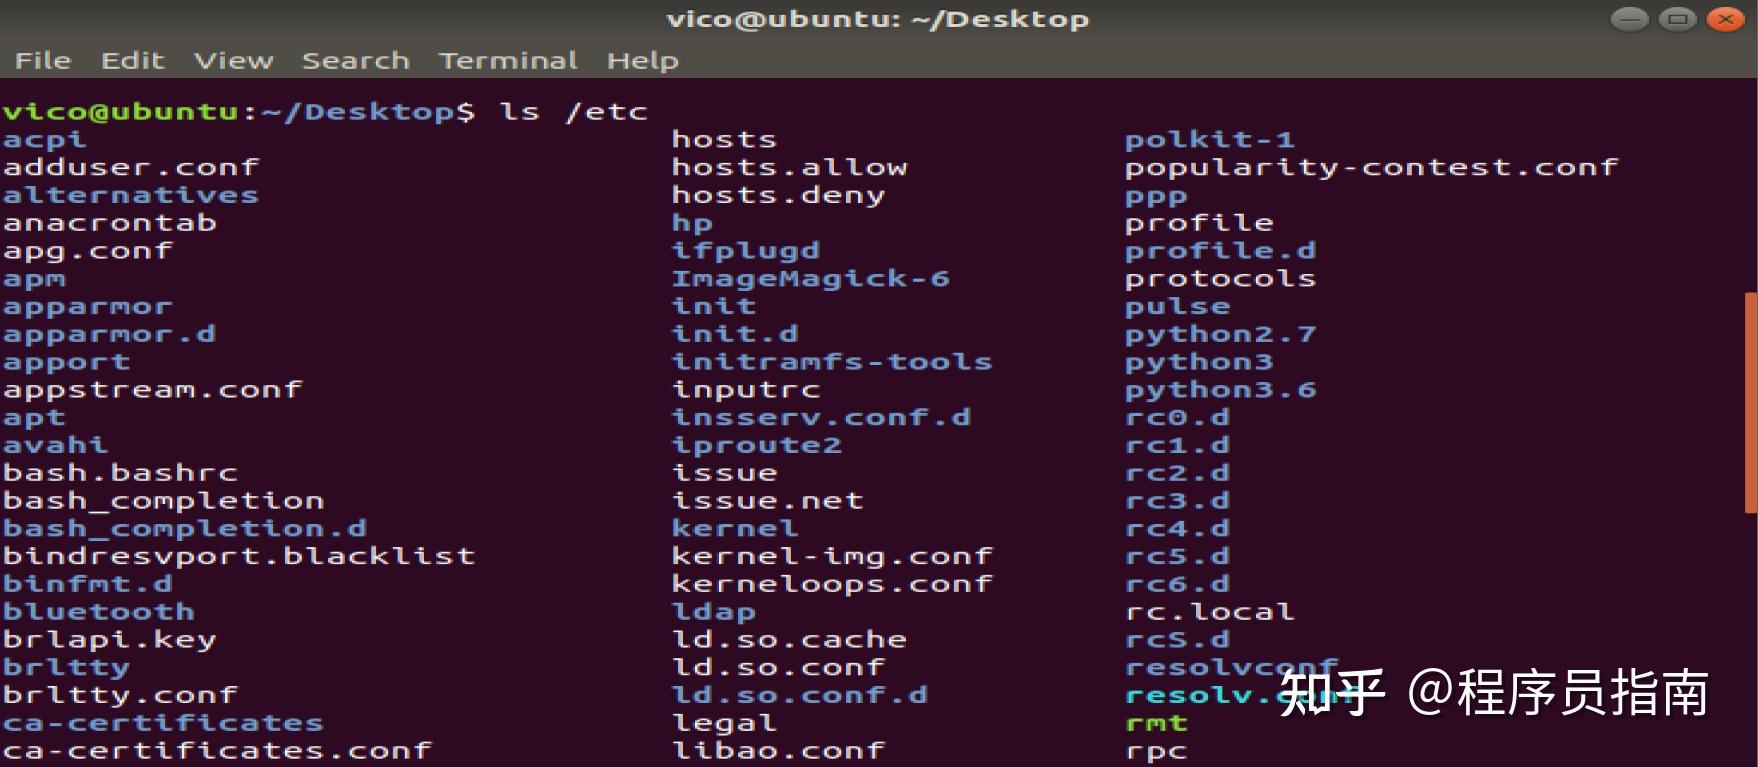Click the 'ImageMagick-6' directory entry
The width and height of the screenshot is (1758, 767).
(811, 279)
